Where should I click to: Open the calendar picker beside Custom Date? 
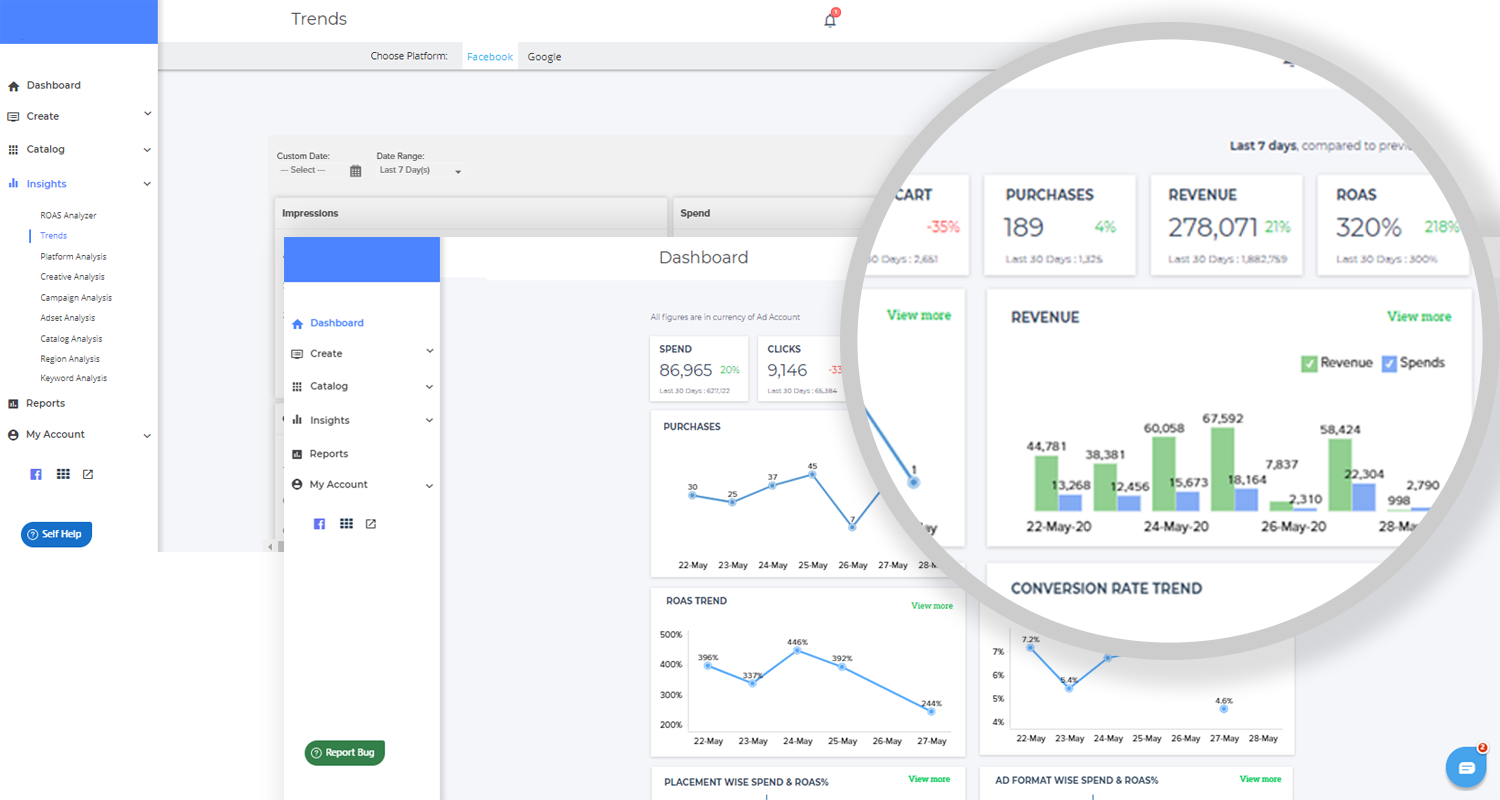[355, 171]
